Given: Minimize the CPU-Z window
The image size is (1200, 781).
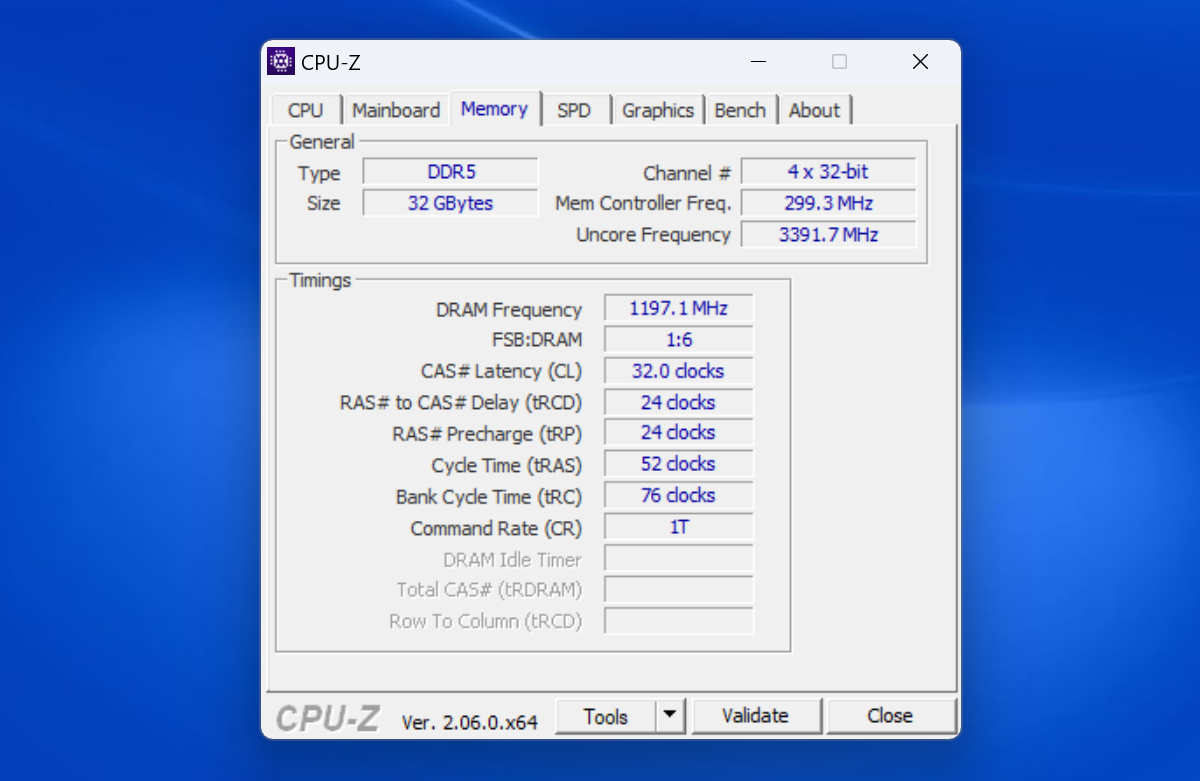Looking at the screenshot, I should click(759, 62).
